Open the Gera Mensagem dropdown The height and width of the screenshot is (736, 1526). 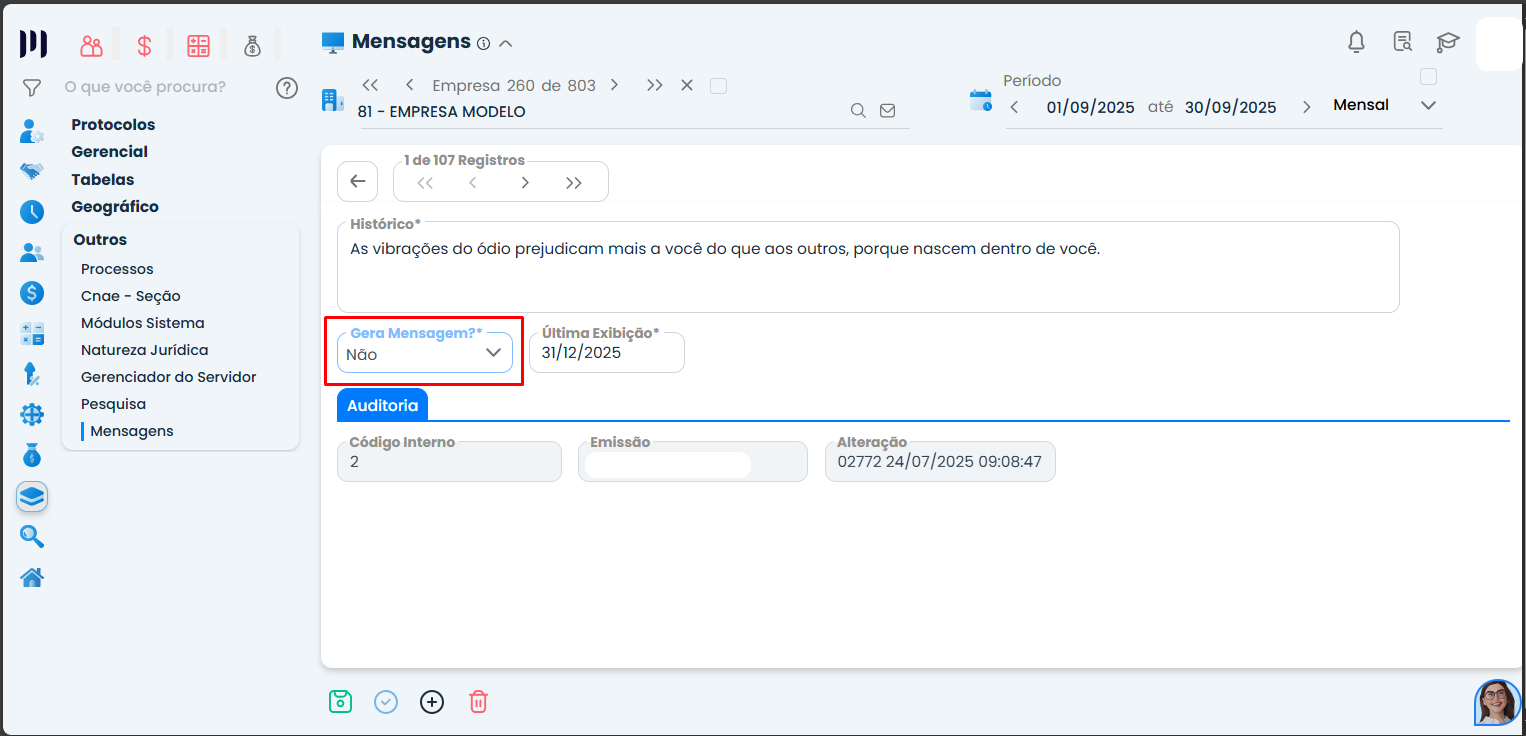[x=425, y=353]
